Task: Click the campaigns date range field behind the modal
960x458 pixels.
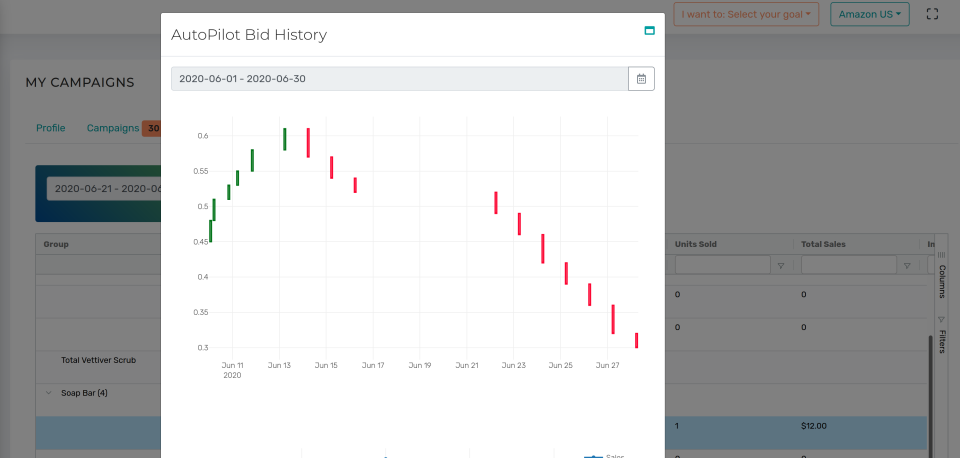Action: coord(103,188)
